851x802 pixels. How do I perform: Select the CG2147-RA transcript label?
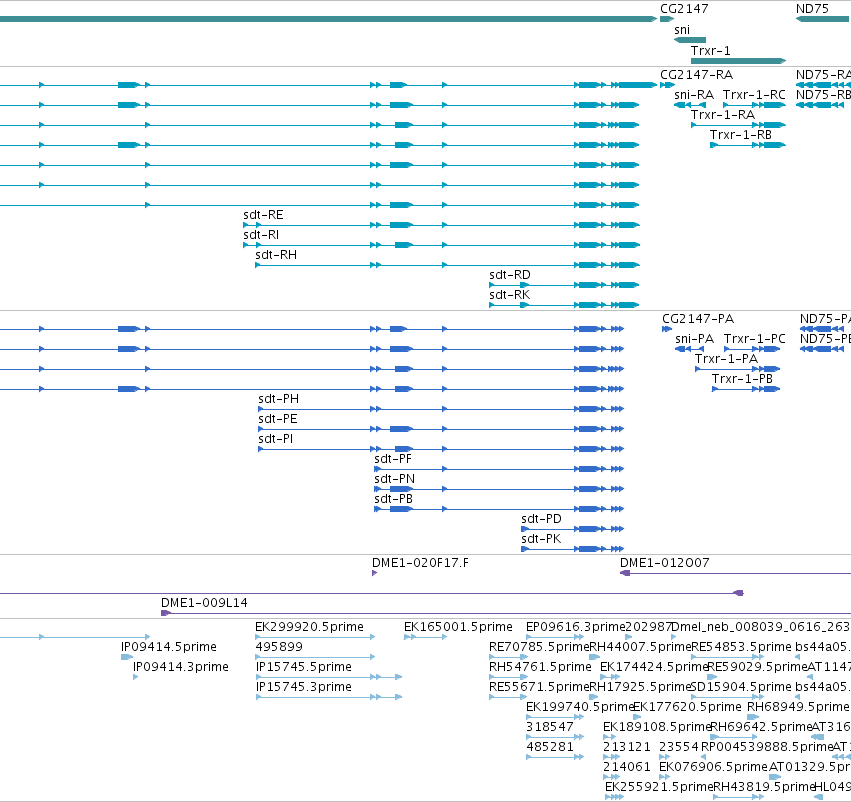[x=696, y=75]
